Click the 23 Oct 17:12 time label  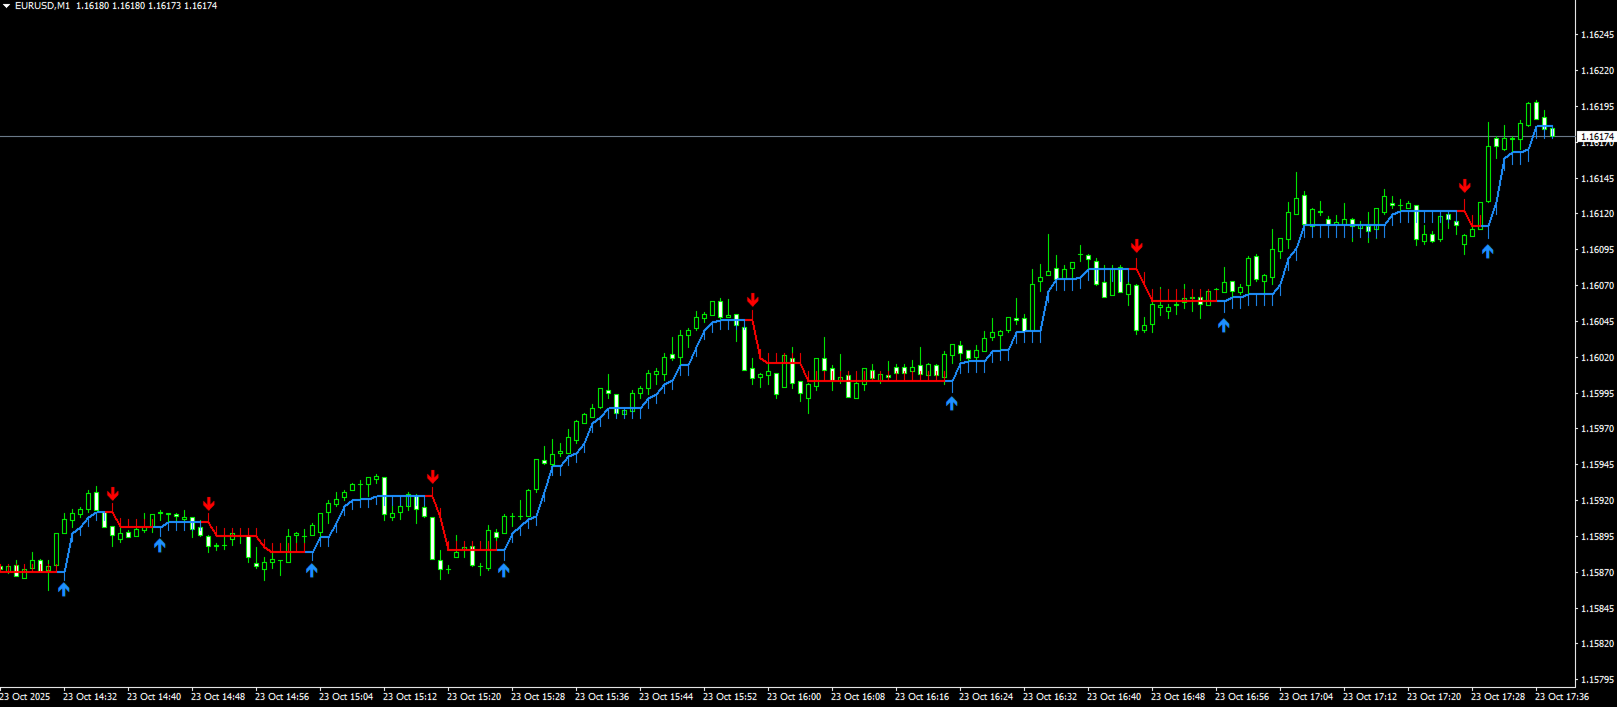click(1370, 697)
